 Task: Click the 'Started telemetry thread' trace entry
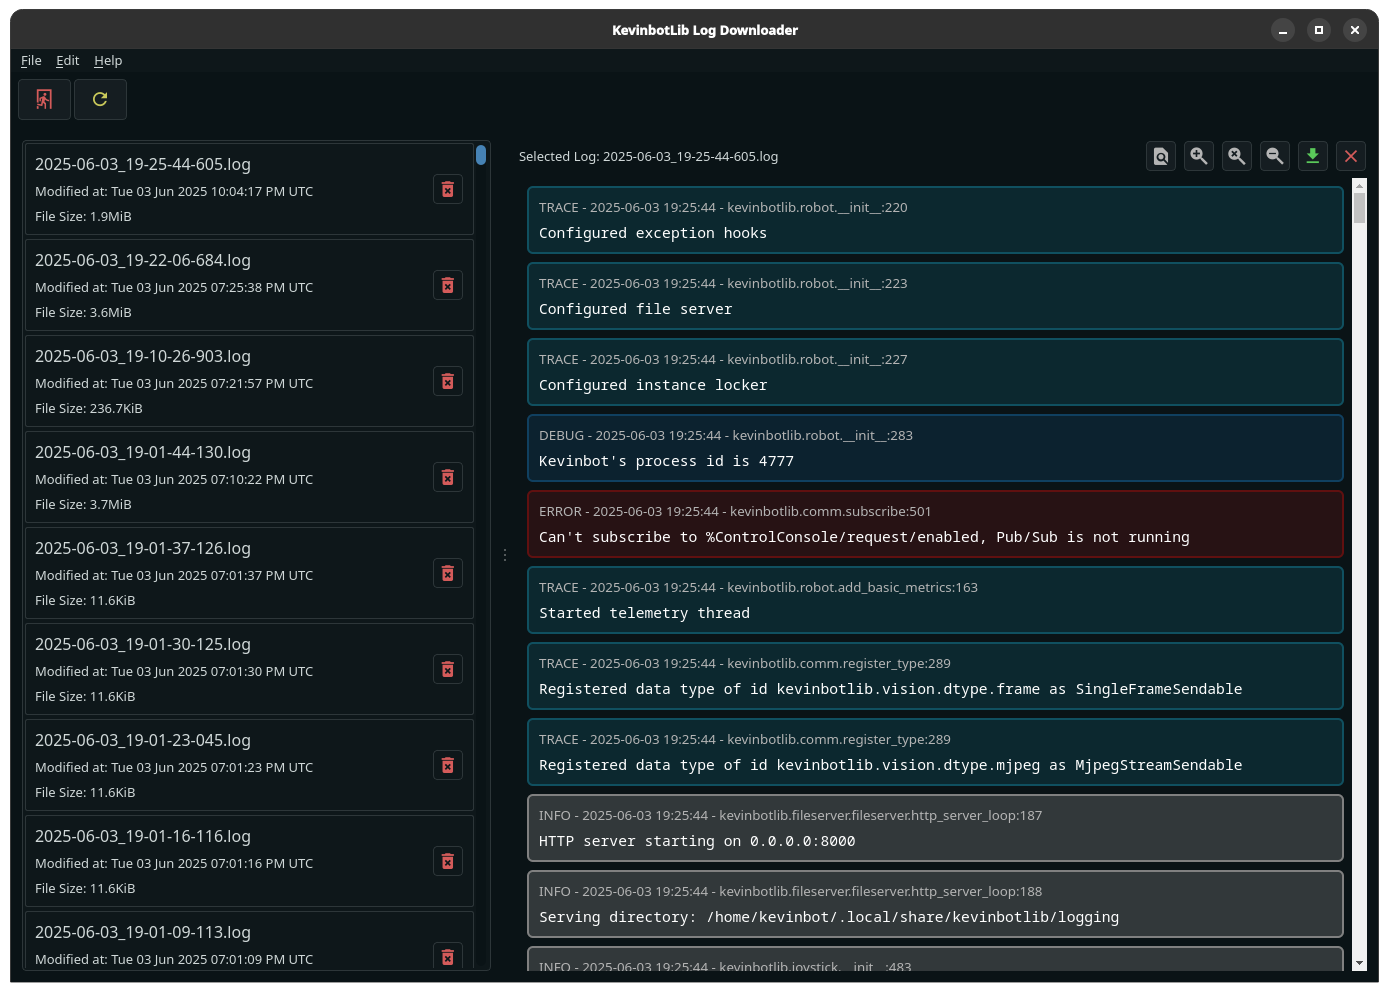click(x=935, y=600)
